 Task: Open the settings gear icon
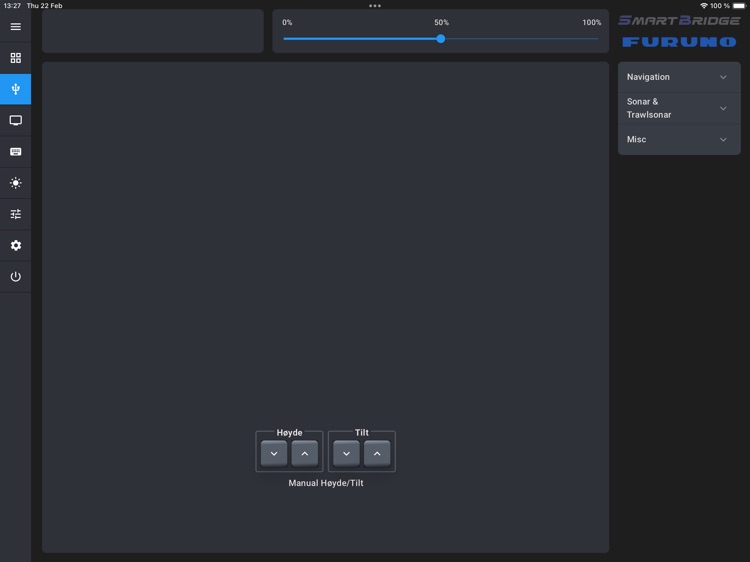pyautogui.click(x=15, y=245)
